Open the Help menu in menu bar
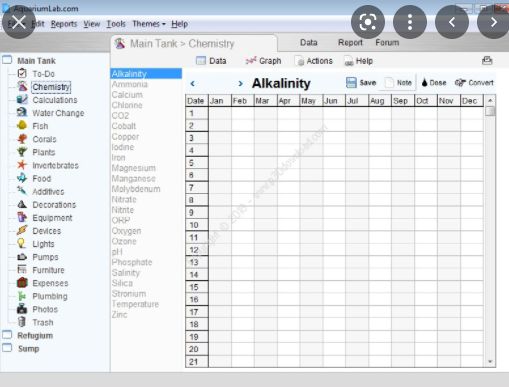The height and width of the screenshot is (387, 509). [179, 24]
